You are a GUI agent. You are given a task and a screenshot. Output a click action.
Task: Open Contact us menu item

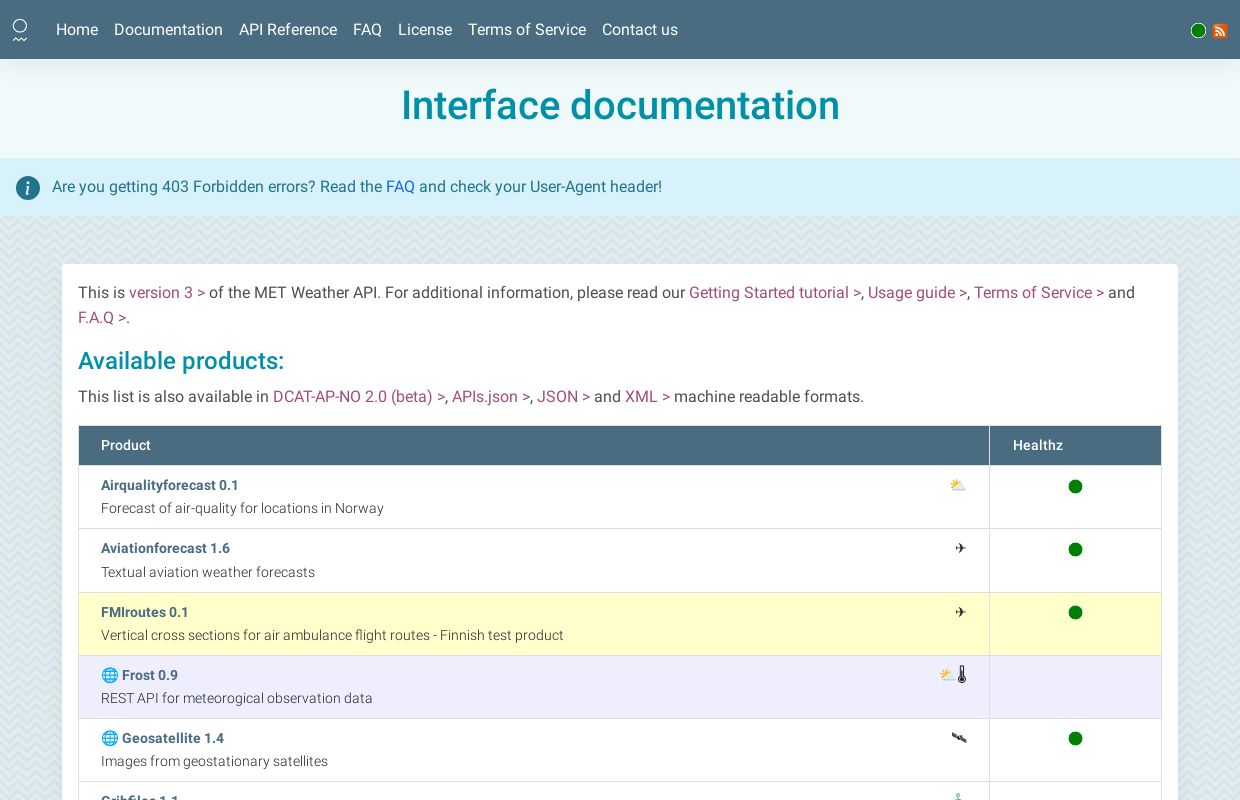coord(640,30)
